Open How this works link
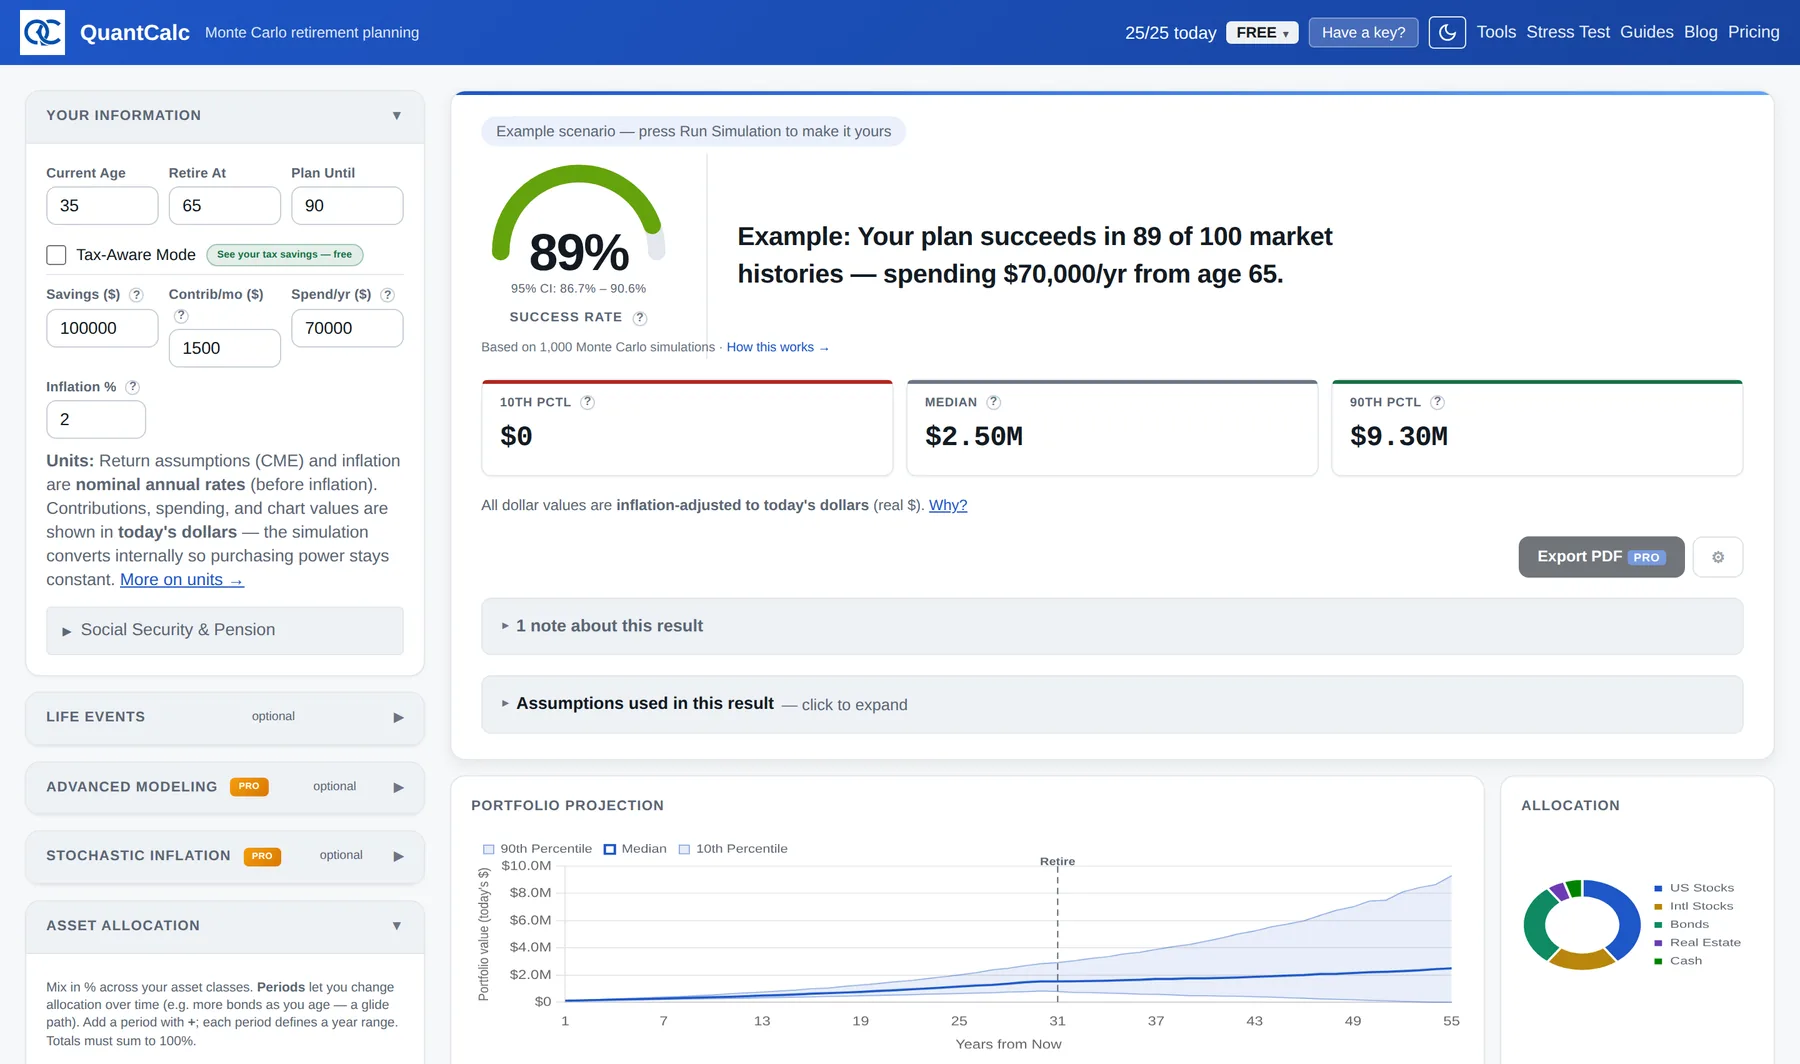1800x1064 pixels. (778, 348)
